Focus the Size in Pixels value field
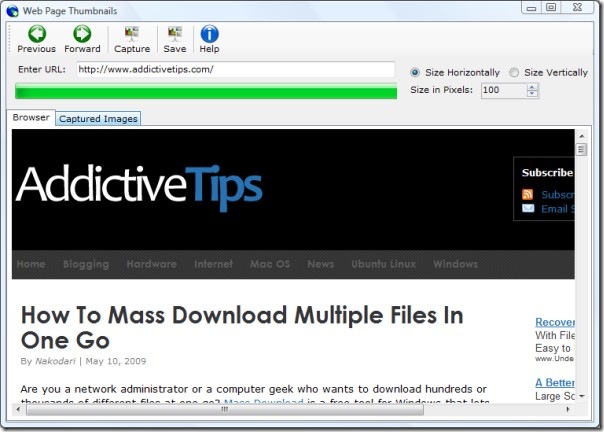This screenshot has height=432, width=604. coord(504,91)
